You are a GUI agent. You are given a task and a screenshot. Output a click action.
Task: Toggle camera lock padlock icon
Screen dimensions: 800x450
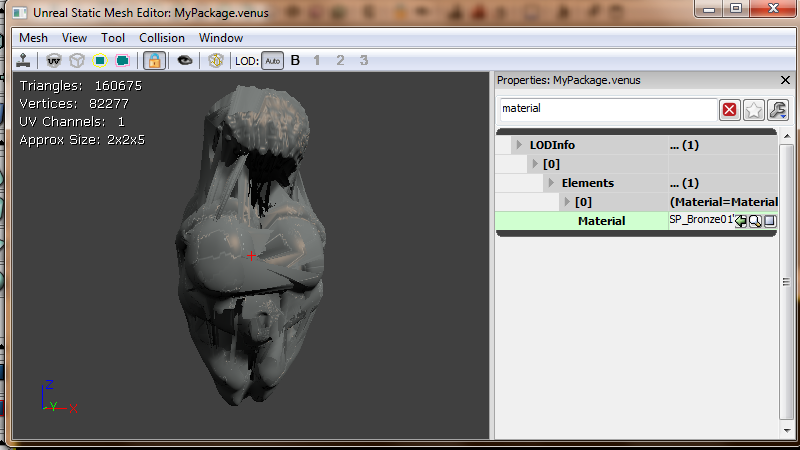tap(154, 61)
